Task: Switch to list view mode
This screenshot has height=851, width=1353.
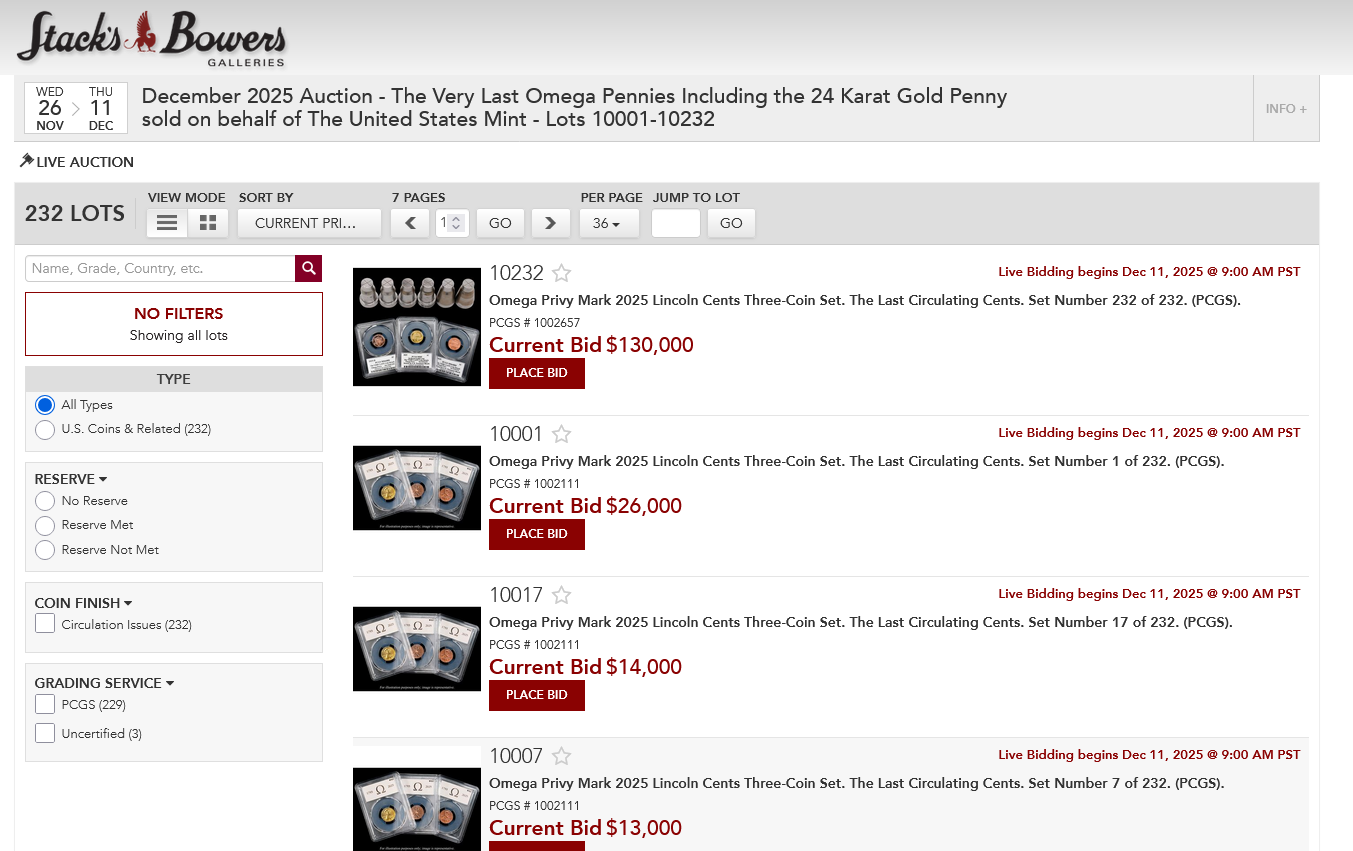Action: (167, 223)
